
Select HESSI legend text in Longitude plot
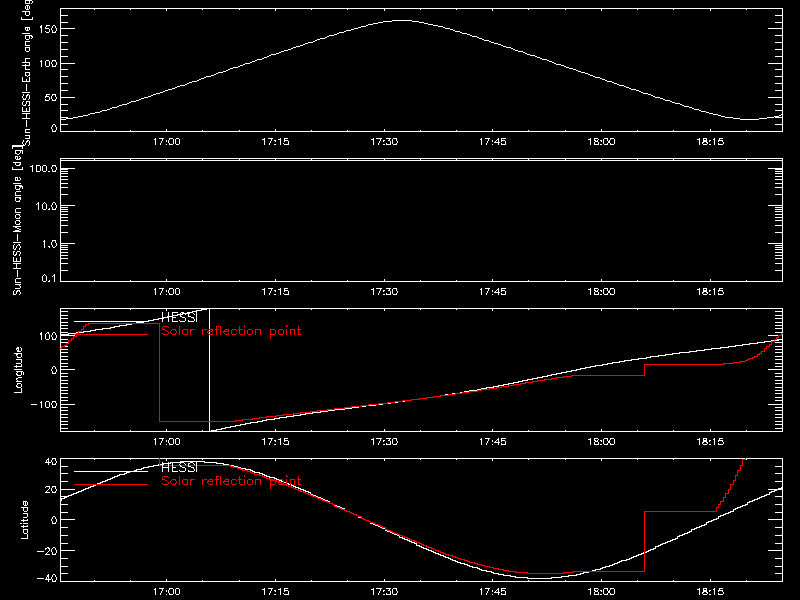179,317
